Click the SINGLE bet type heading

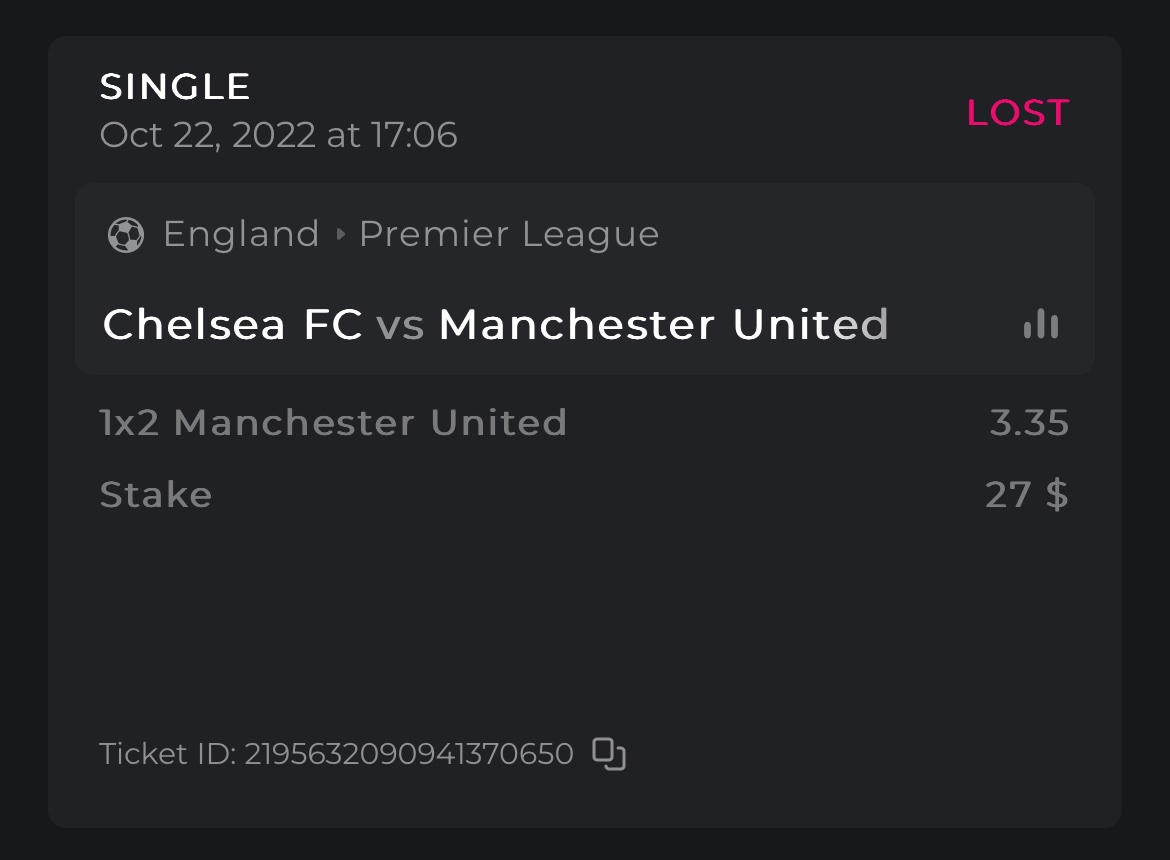pyautogui.click(x=175, y=87)
